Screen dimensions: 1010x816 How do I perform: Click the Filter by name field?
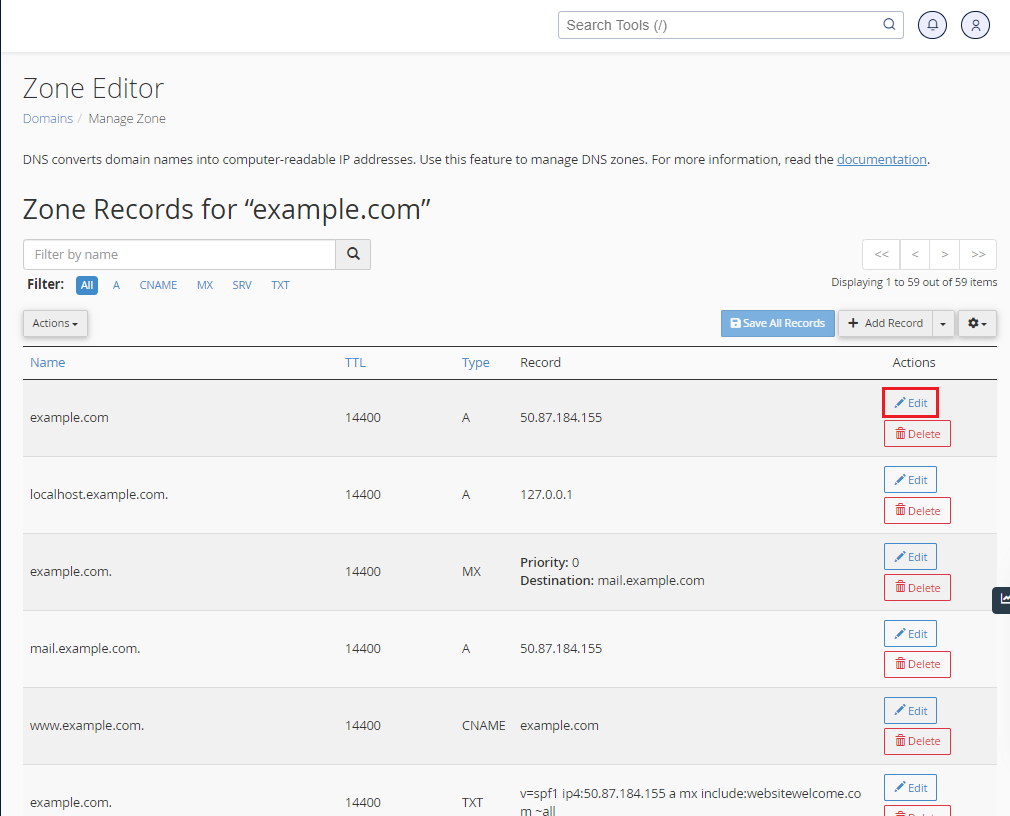click(x=179, y=254)
